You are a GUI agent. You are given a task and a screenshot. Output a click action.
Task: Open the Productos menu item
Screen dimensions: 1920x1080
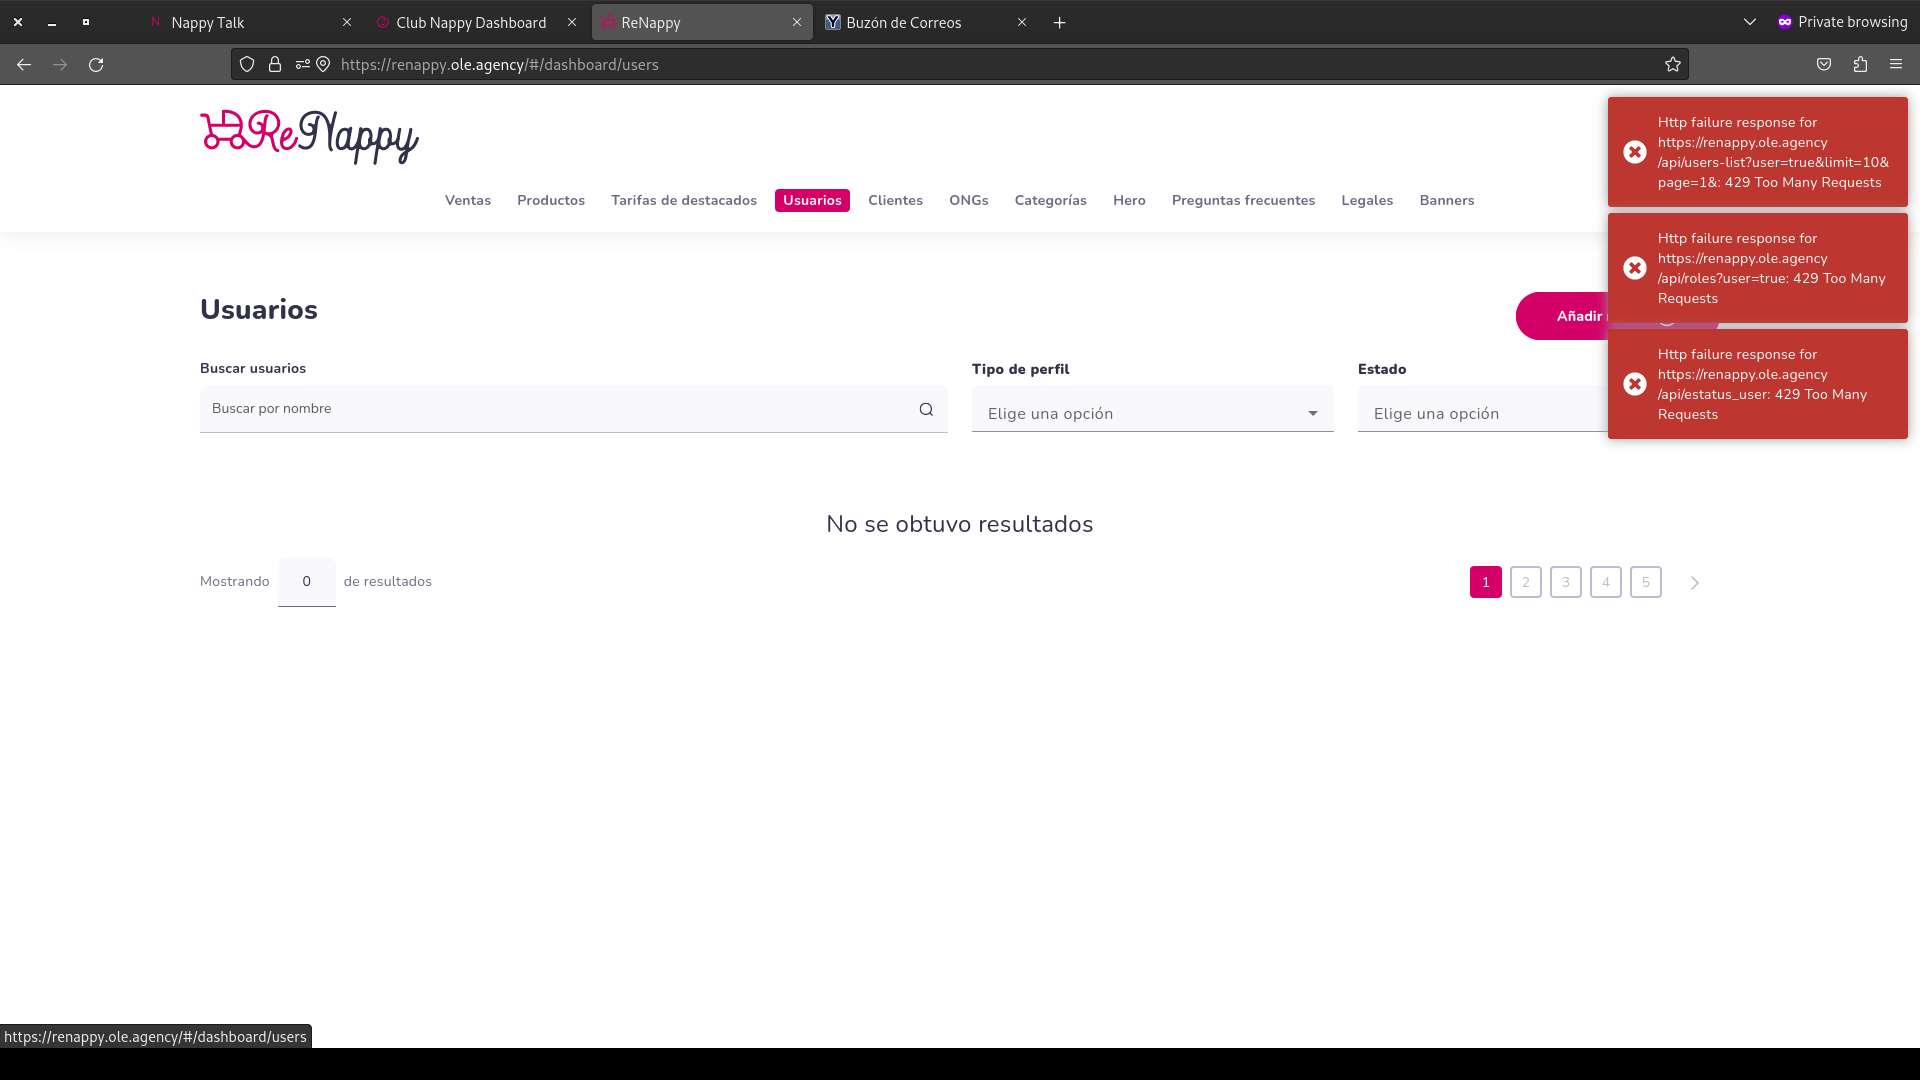click(x=551, y=200)
